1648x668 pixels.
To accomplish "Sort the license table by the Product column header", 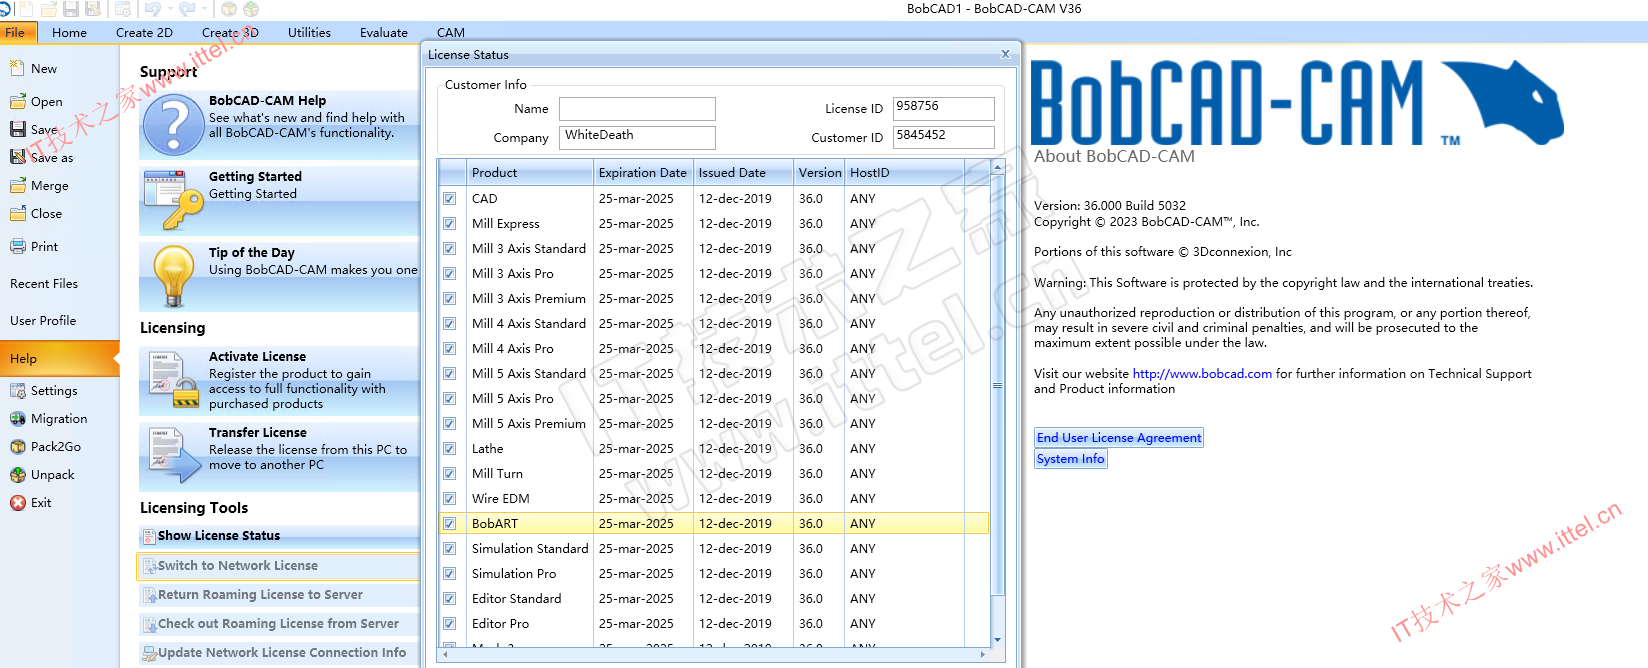I will pyautogui.click(x=530, y=173).
